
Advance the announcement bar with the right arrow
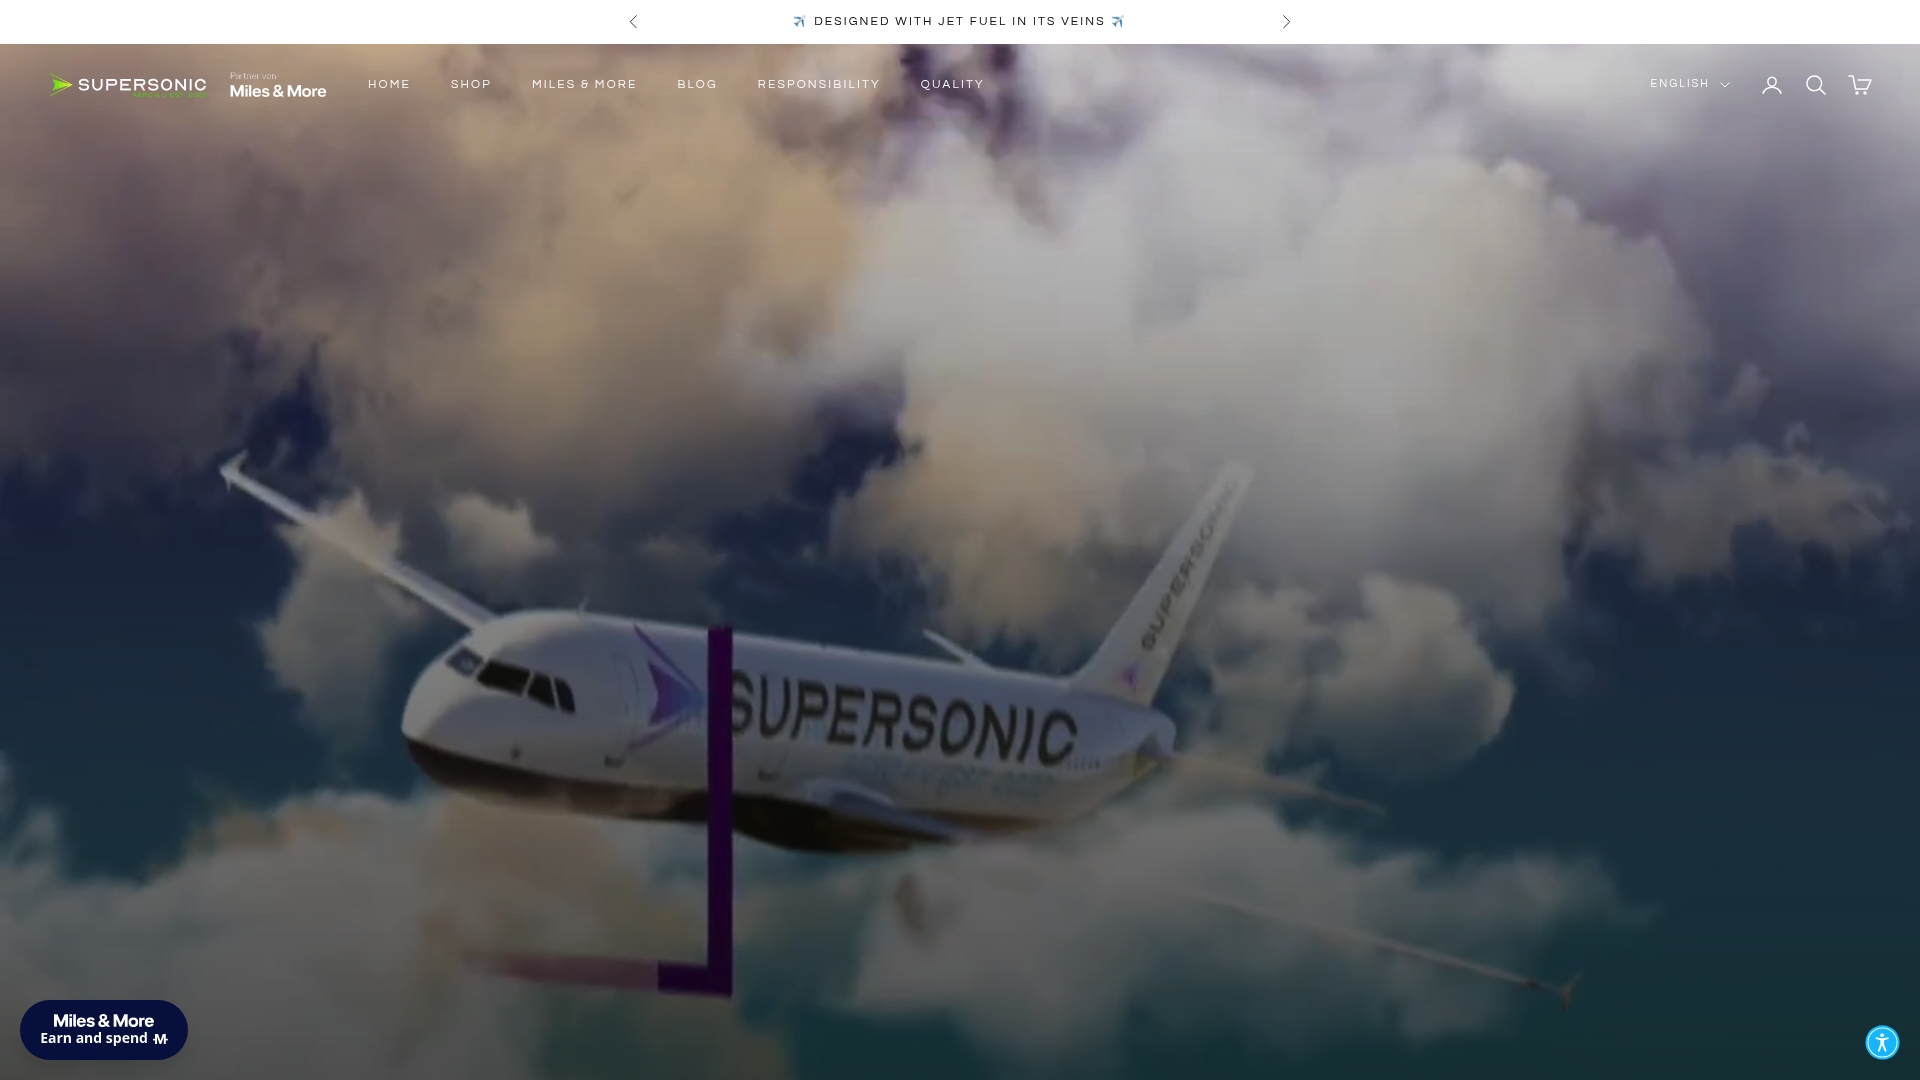point(1286,21)
